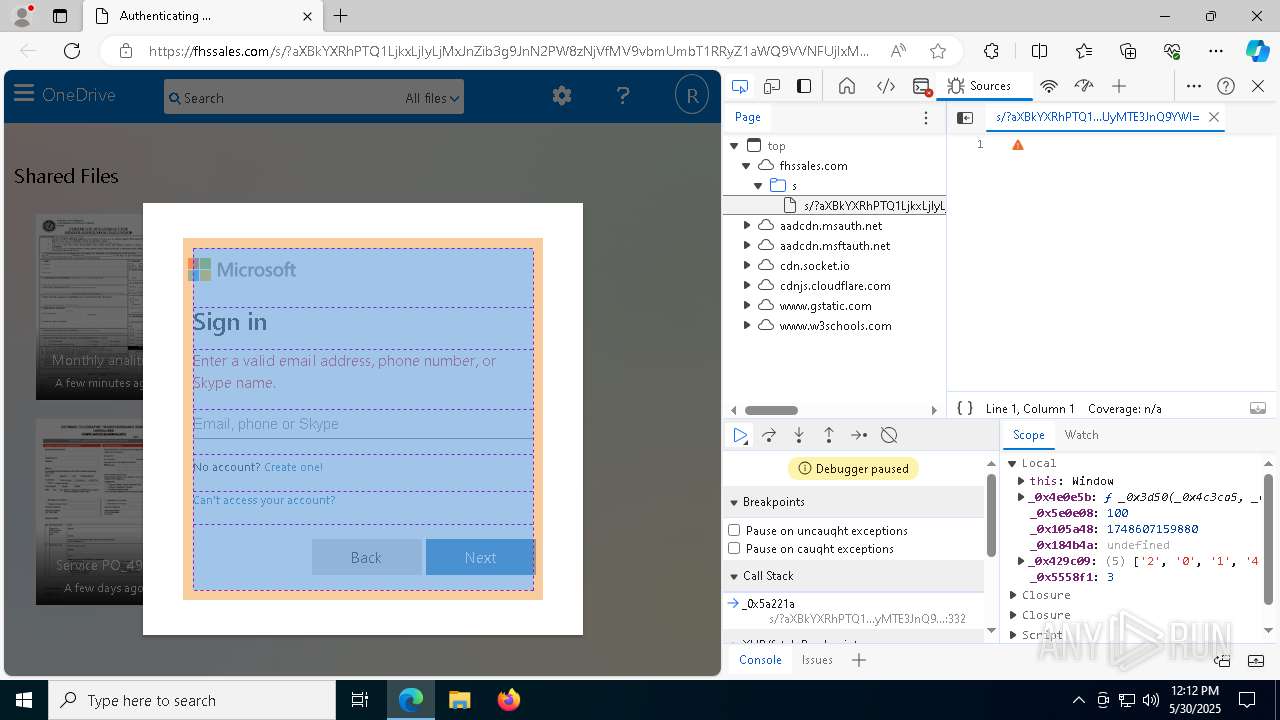Open the Console drawer tab
Viewport: 1280px width, 720px height.
(x=760, y=660)
